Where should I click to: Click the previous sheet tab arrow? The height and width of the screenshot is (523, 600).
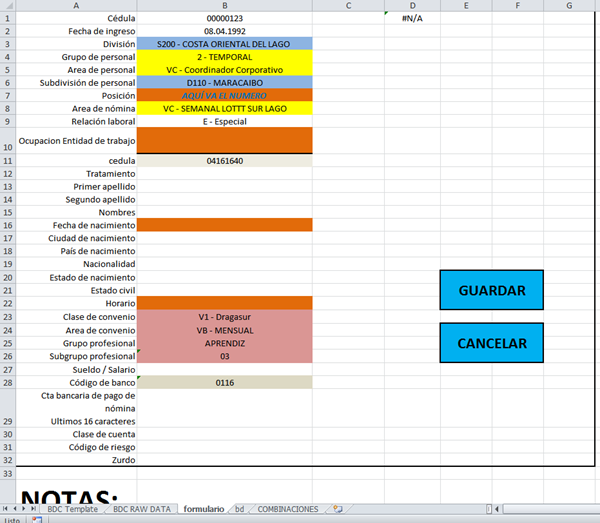pos(15,509)
